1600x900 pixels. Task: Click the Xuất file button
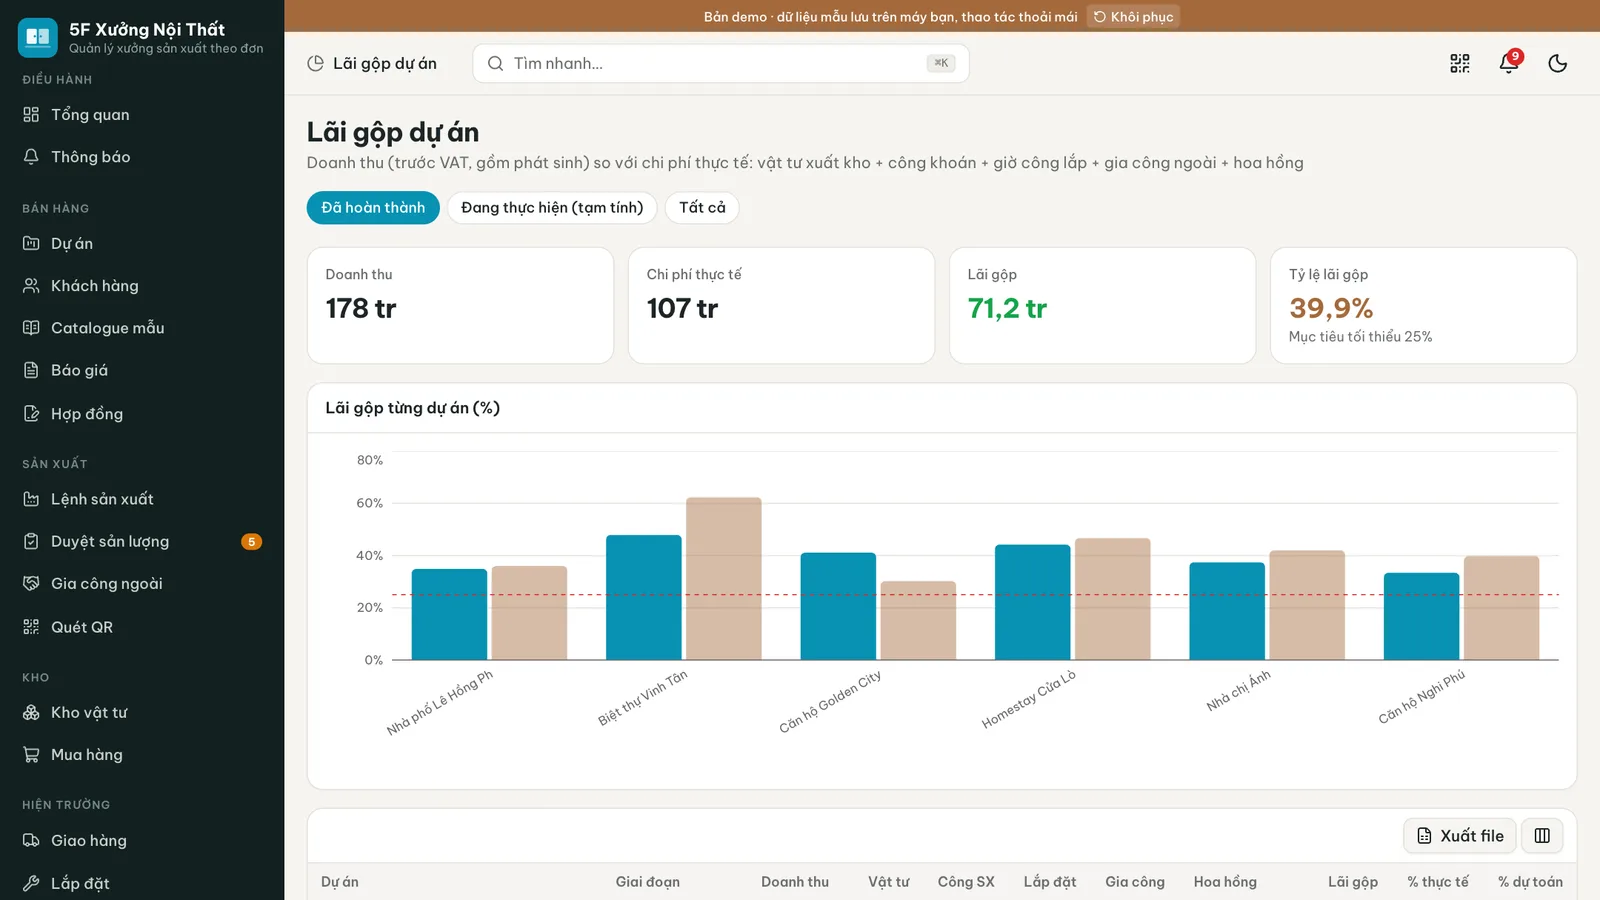1460,836
